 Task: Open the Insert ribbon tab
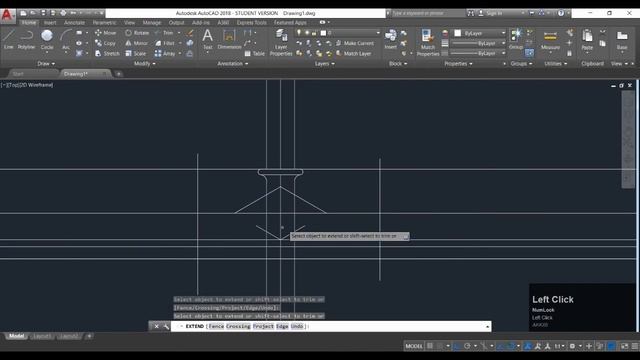coord(50,22)
